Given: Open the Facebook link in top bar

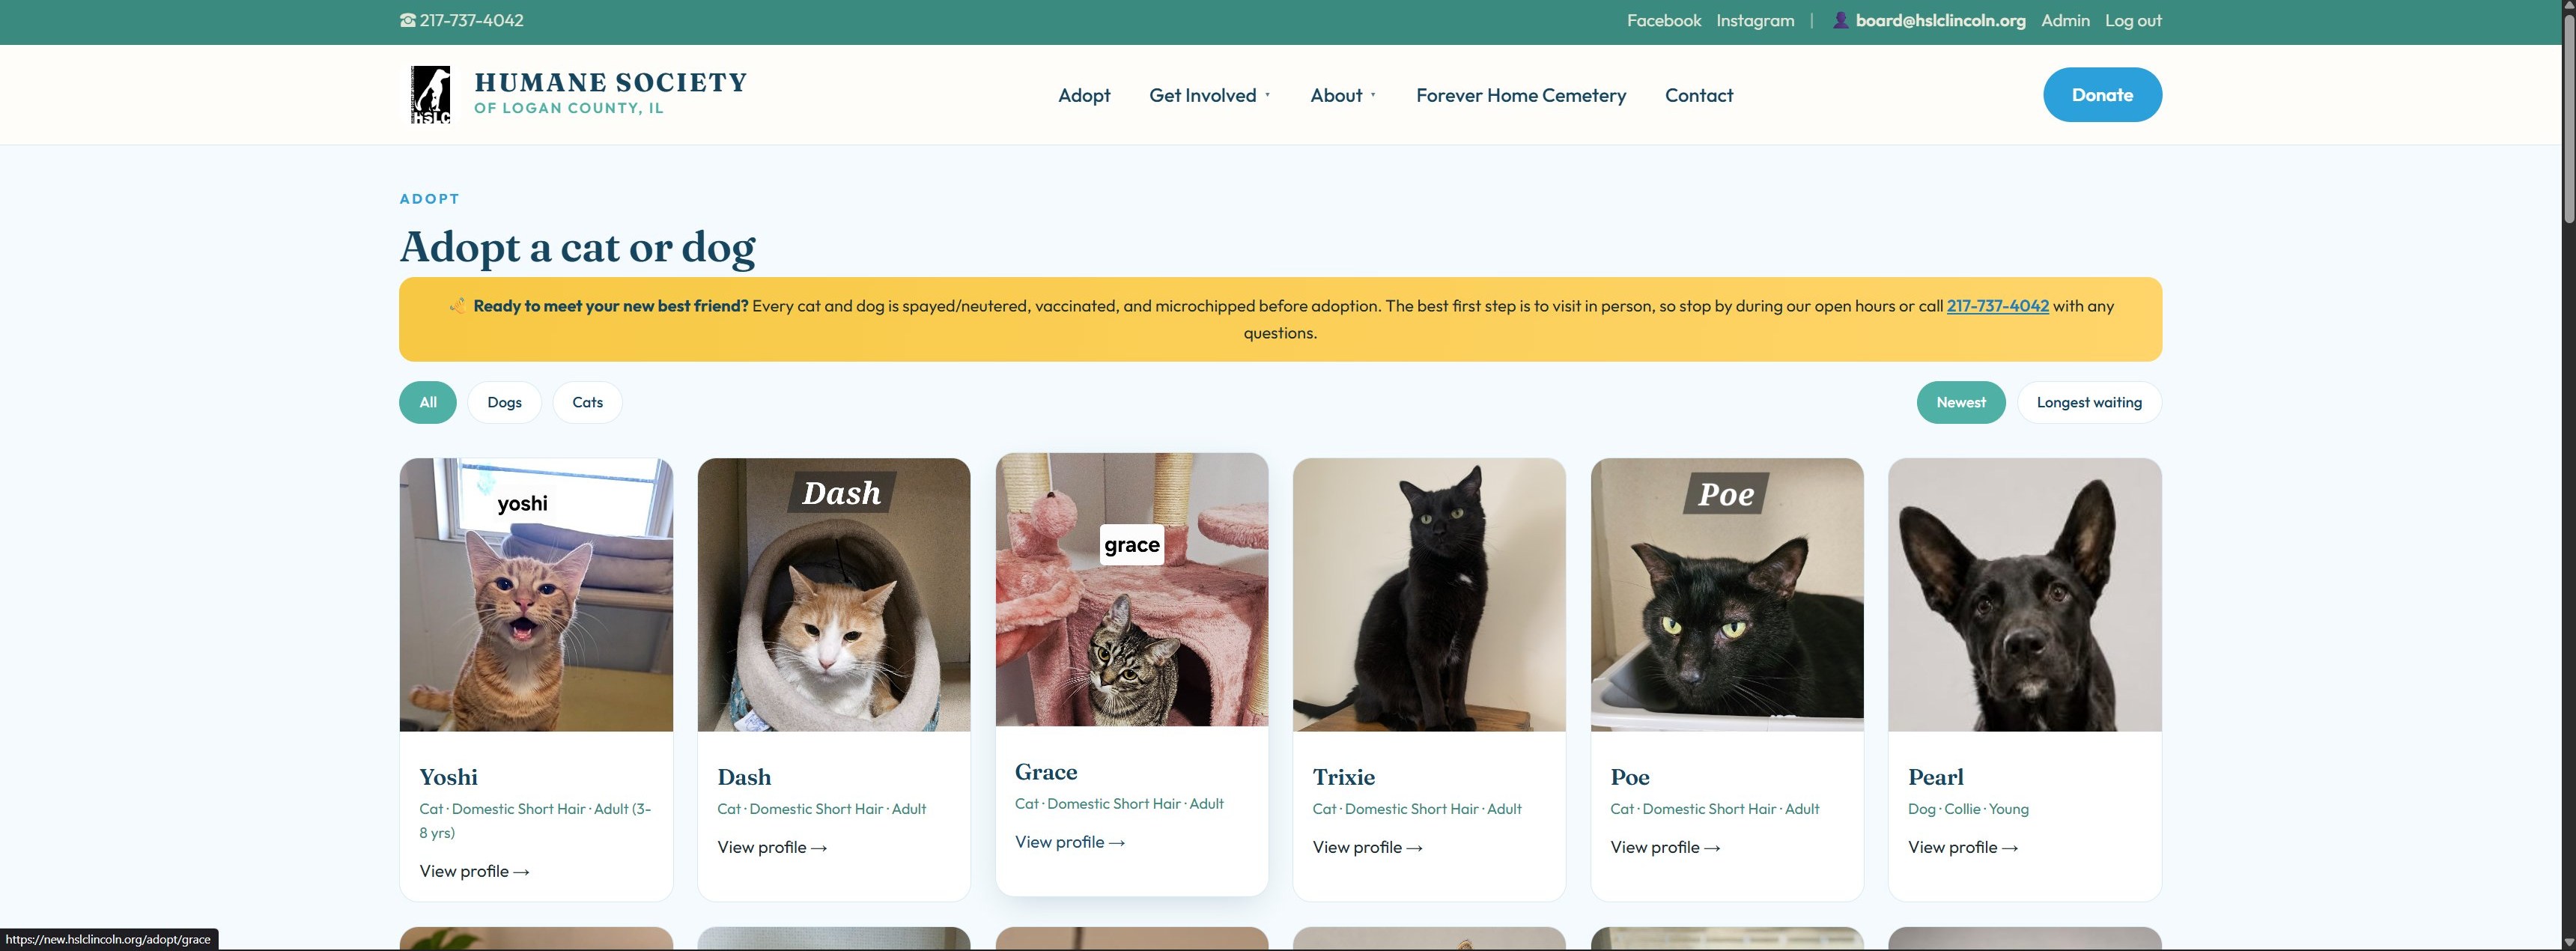Looking at the screenshot, I should click(1663, 20).
